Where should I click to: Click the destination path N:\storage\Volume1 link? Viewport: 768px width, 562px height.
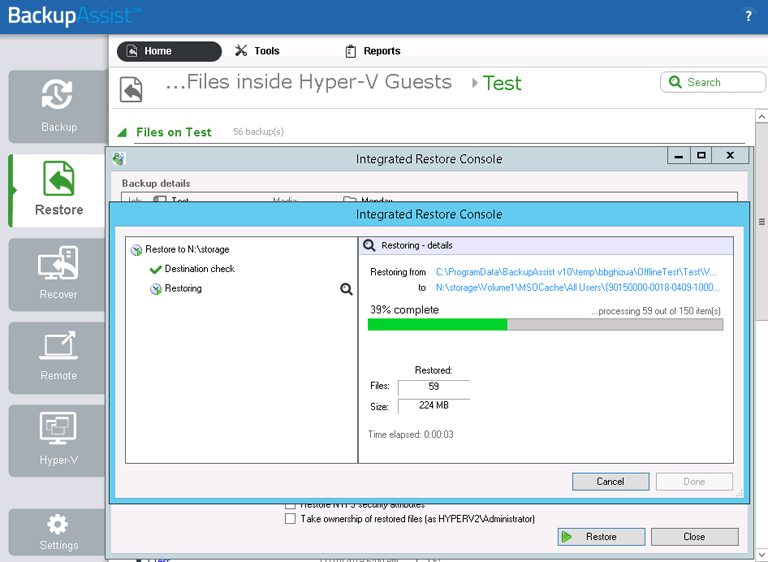pyautogui.click(x=578, y=288)
